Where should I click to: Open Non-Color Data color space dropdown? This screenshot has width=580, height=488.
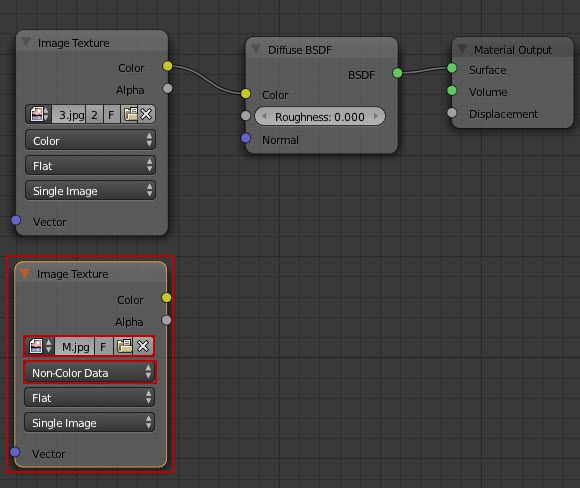click(90, 373)
